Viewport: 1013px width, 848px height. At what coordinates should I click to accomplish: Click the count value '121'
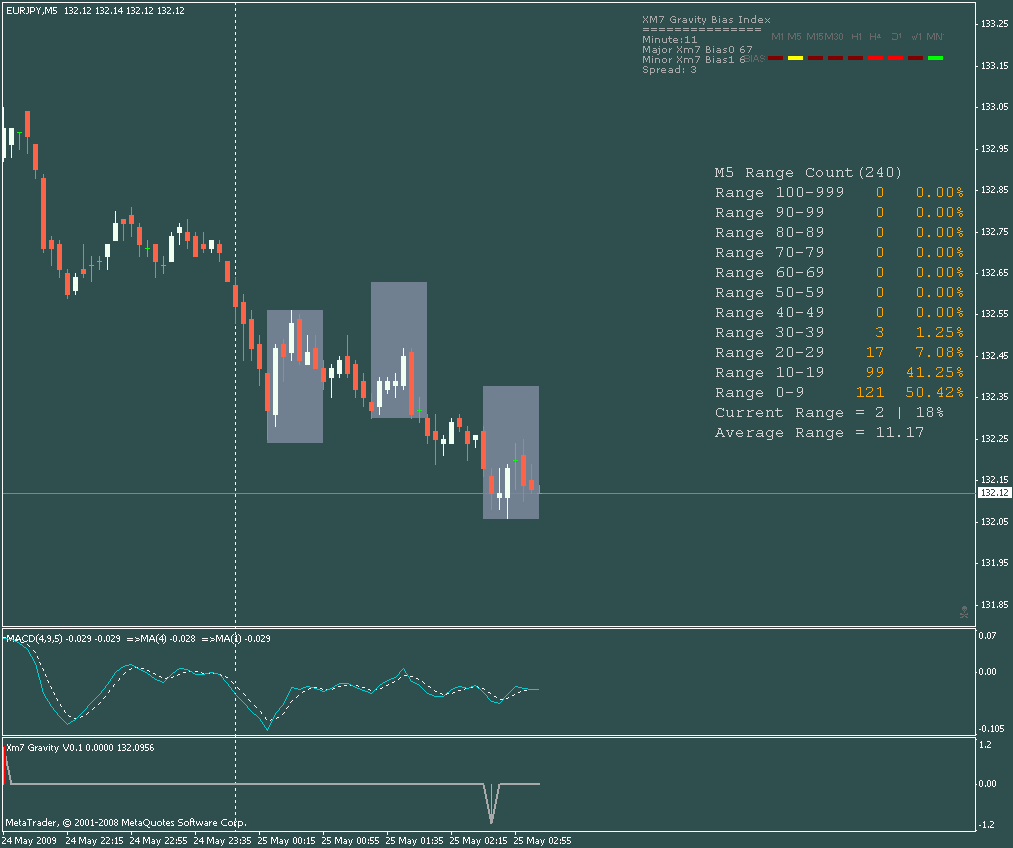point(870,393)
